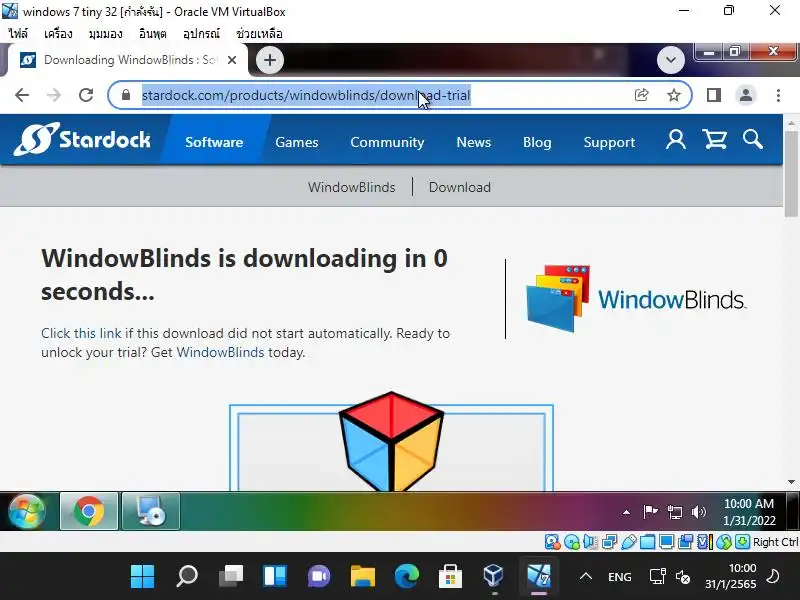Viewport: 800px width, 600px height.
Task: Open Stardock site search magnifier
Action: coord(753,139)
